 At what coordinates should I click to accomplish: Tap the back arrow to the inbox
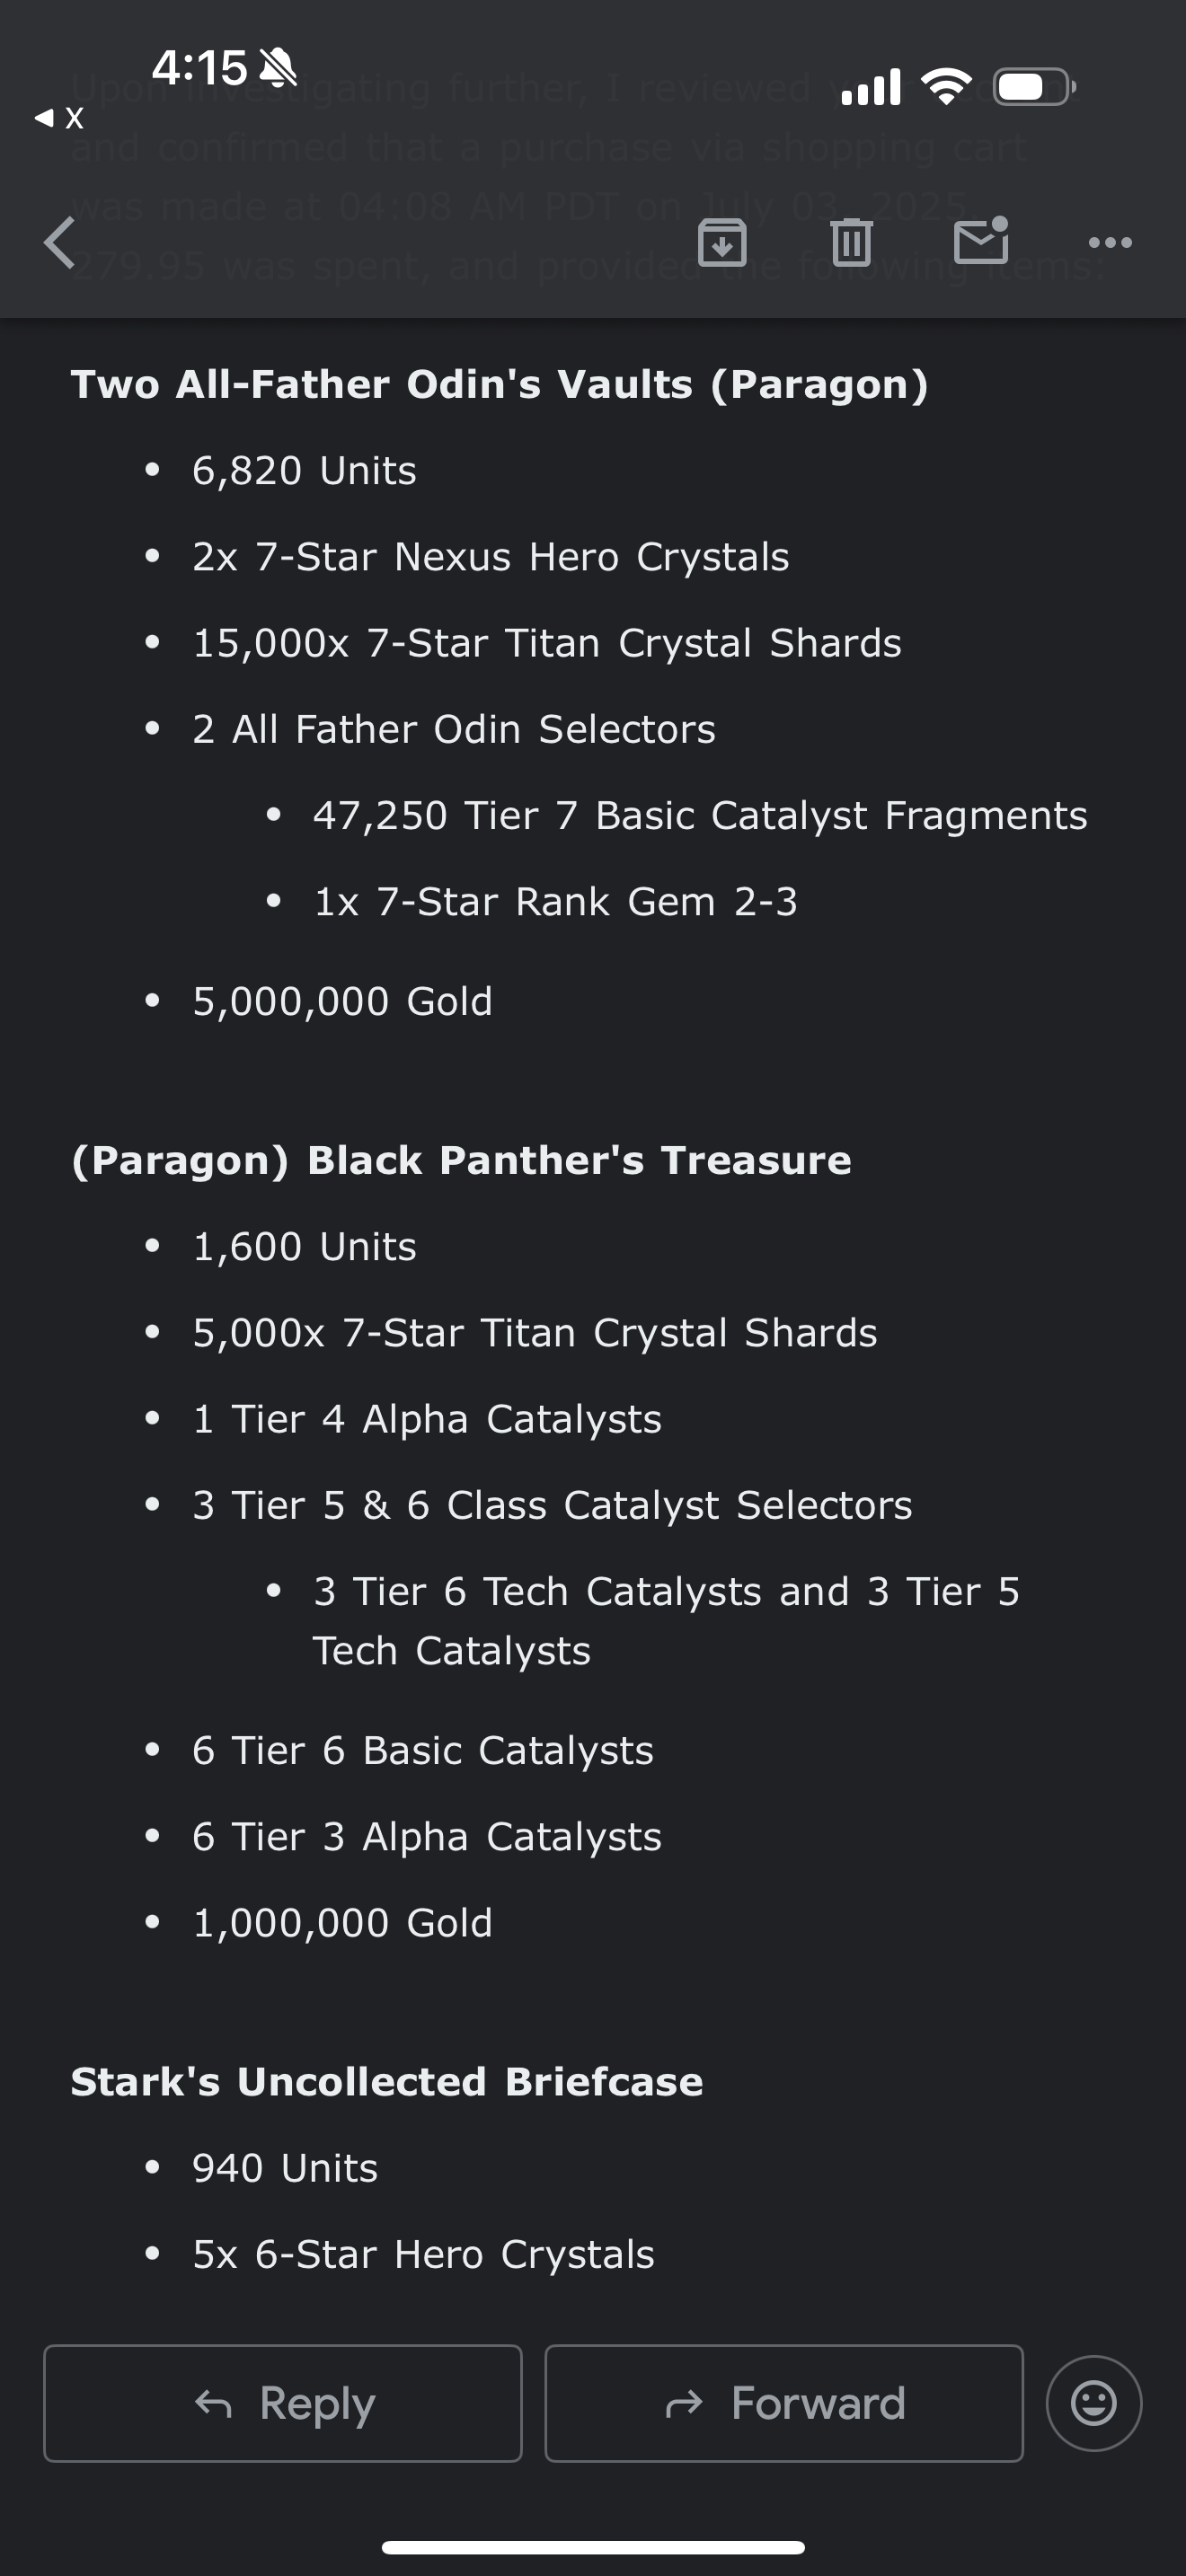(60, 243)
